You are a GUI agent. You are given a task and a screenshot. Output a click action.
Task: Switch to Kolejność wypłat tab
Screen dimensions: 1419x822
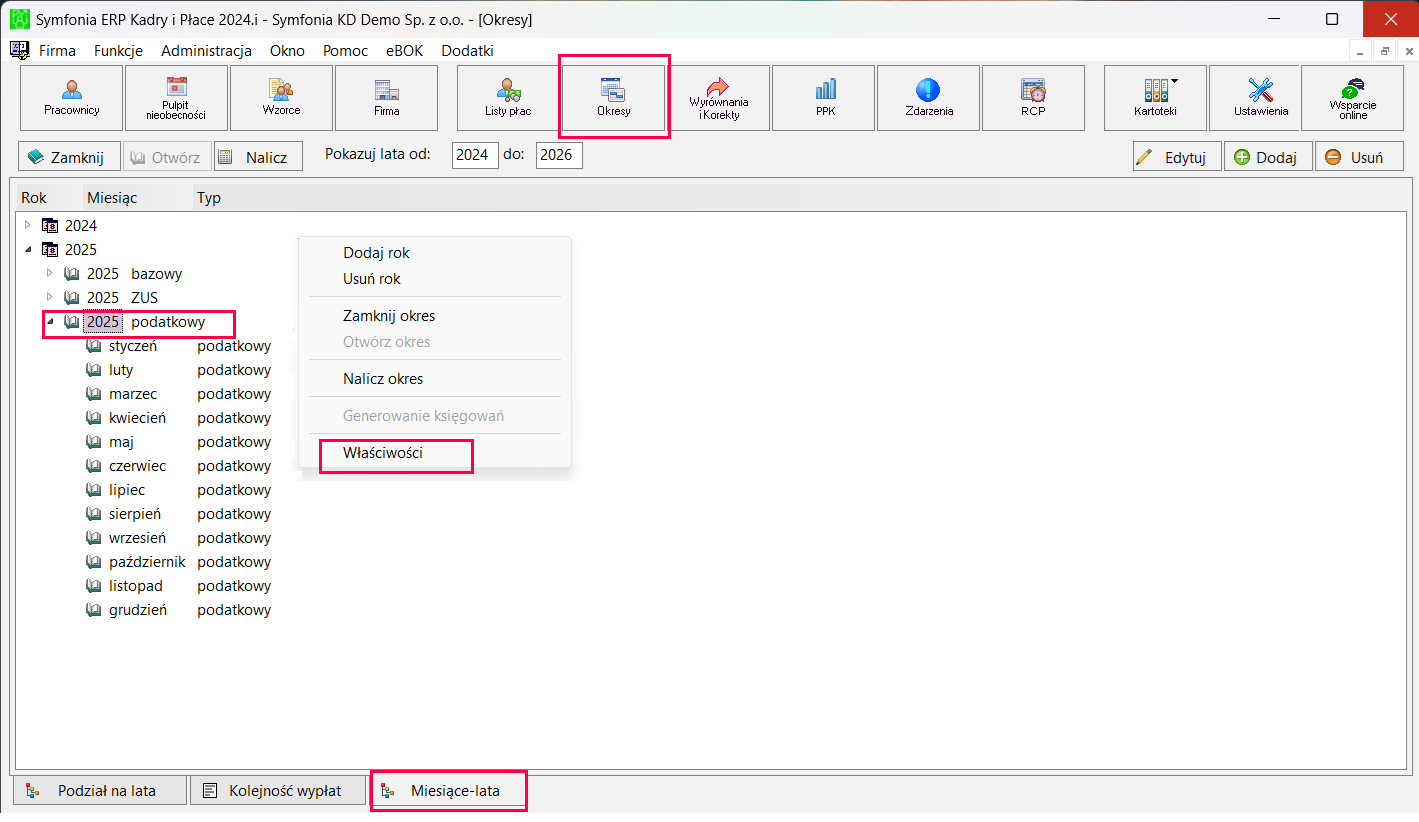point(277,790)
